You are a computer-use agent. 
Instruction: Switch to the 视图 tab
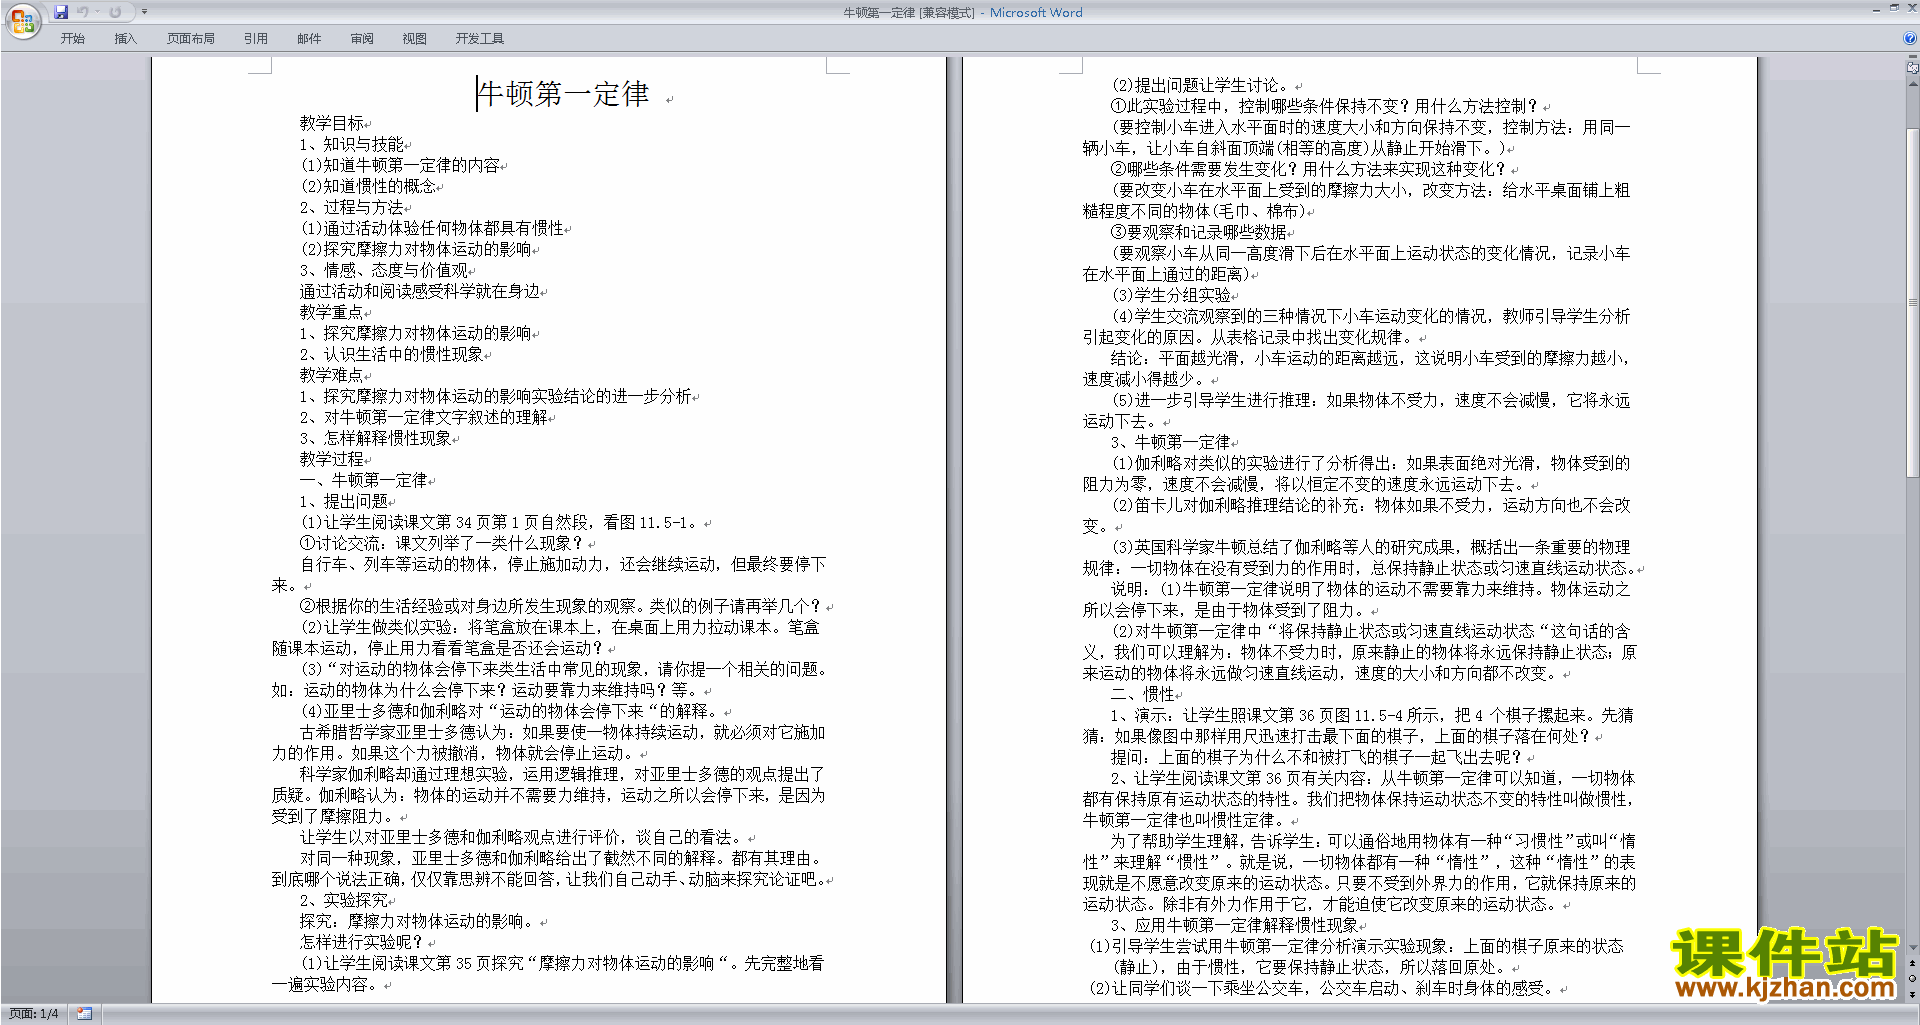[x=415, y=39]
